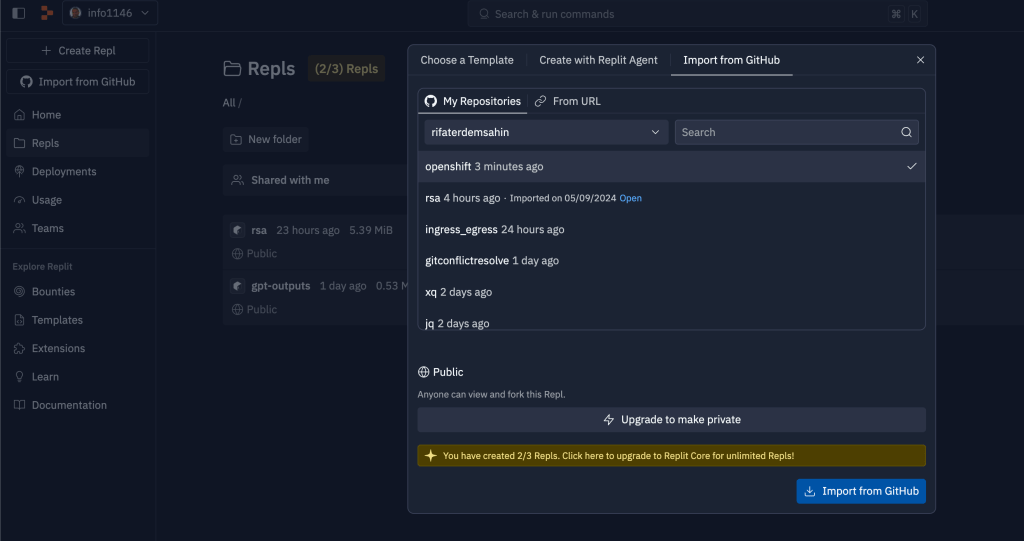This screenshot has height=541, width=1024.
Task: Click the upgrade to Replit Core banner
Action: (671, 455)
